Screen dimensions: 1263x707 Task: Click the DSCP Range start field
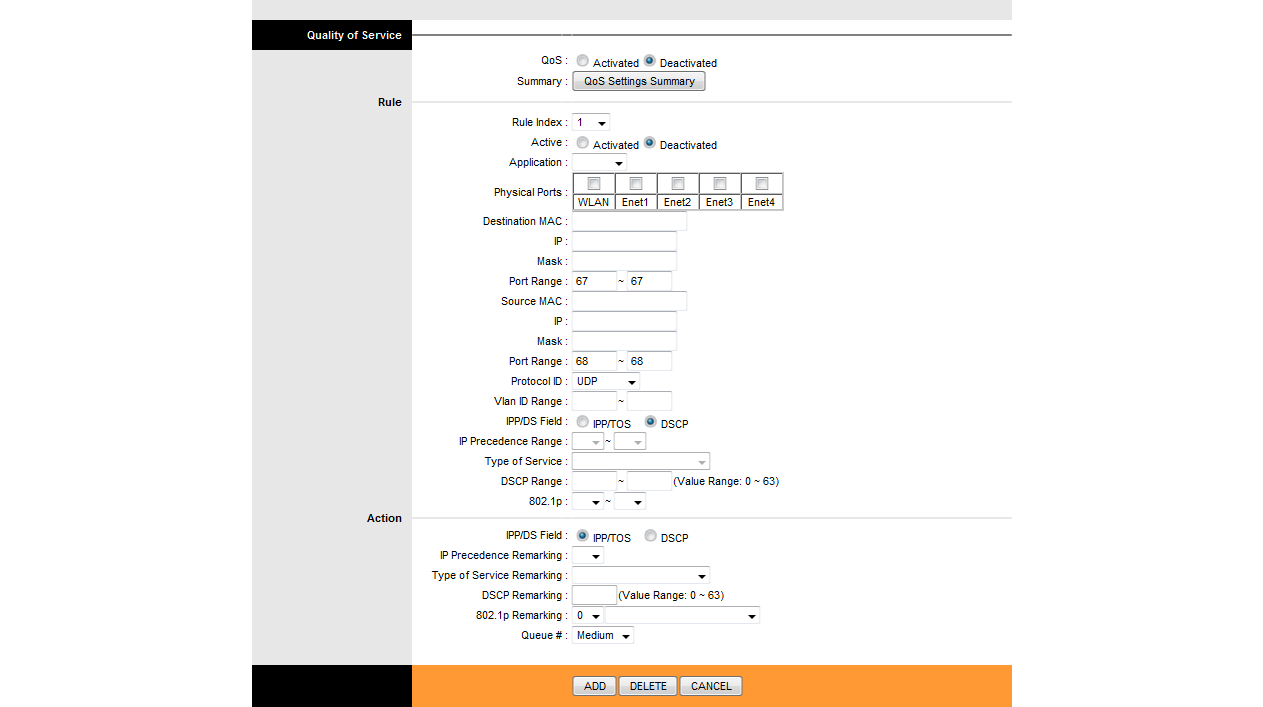click(594, 481)
